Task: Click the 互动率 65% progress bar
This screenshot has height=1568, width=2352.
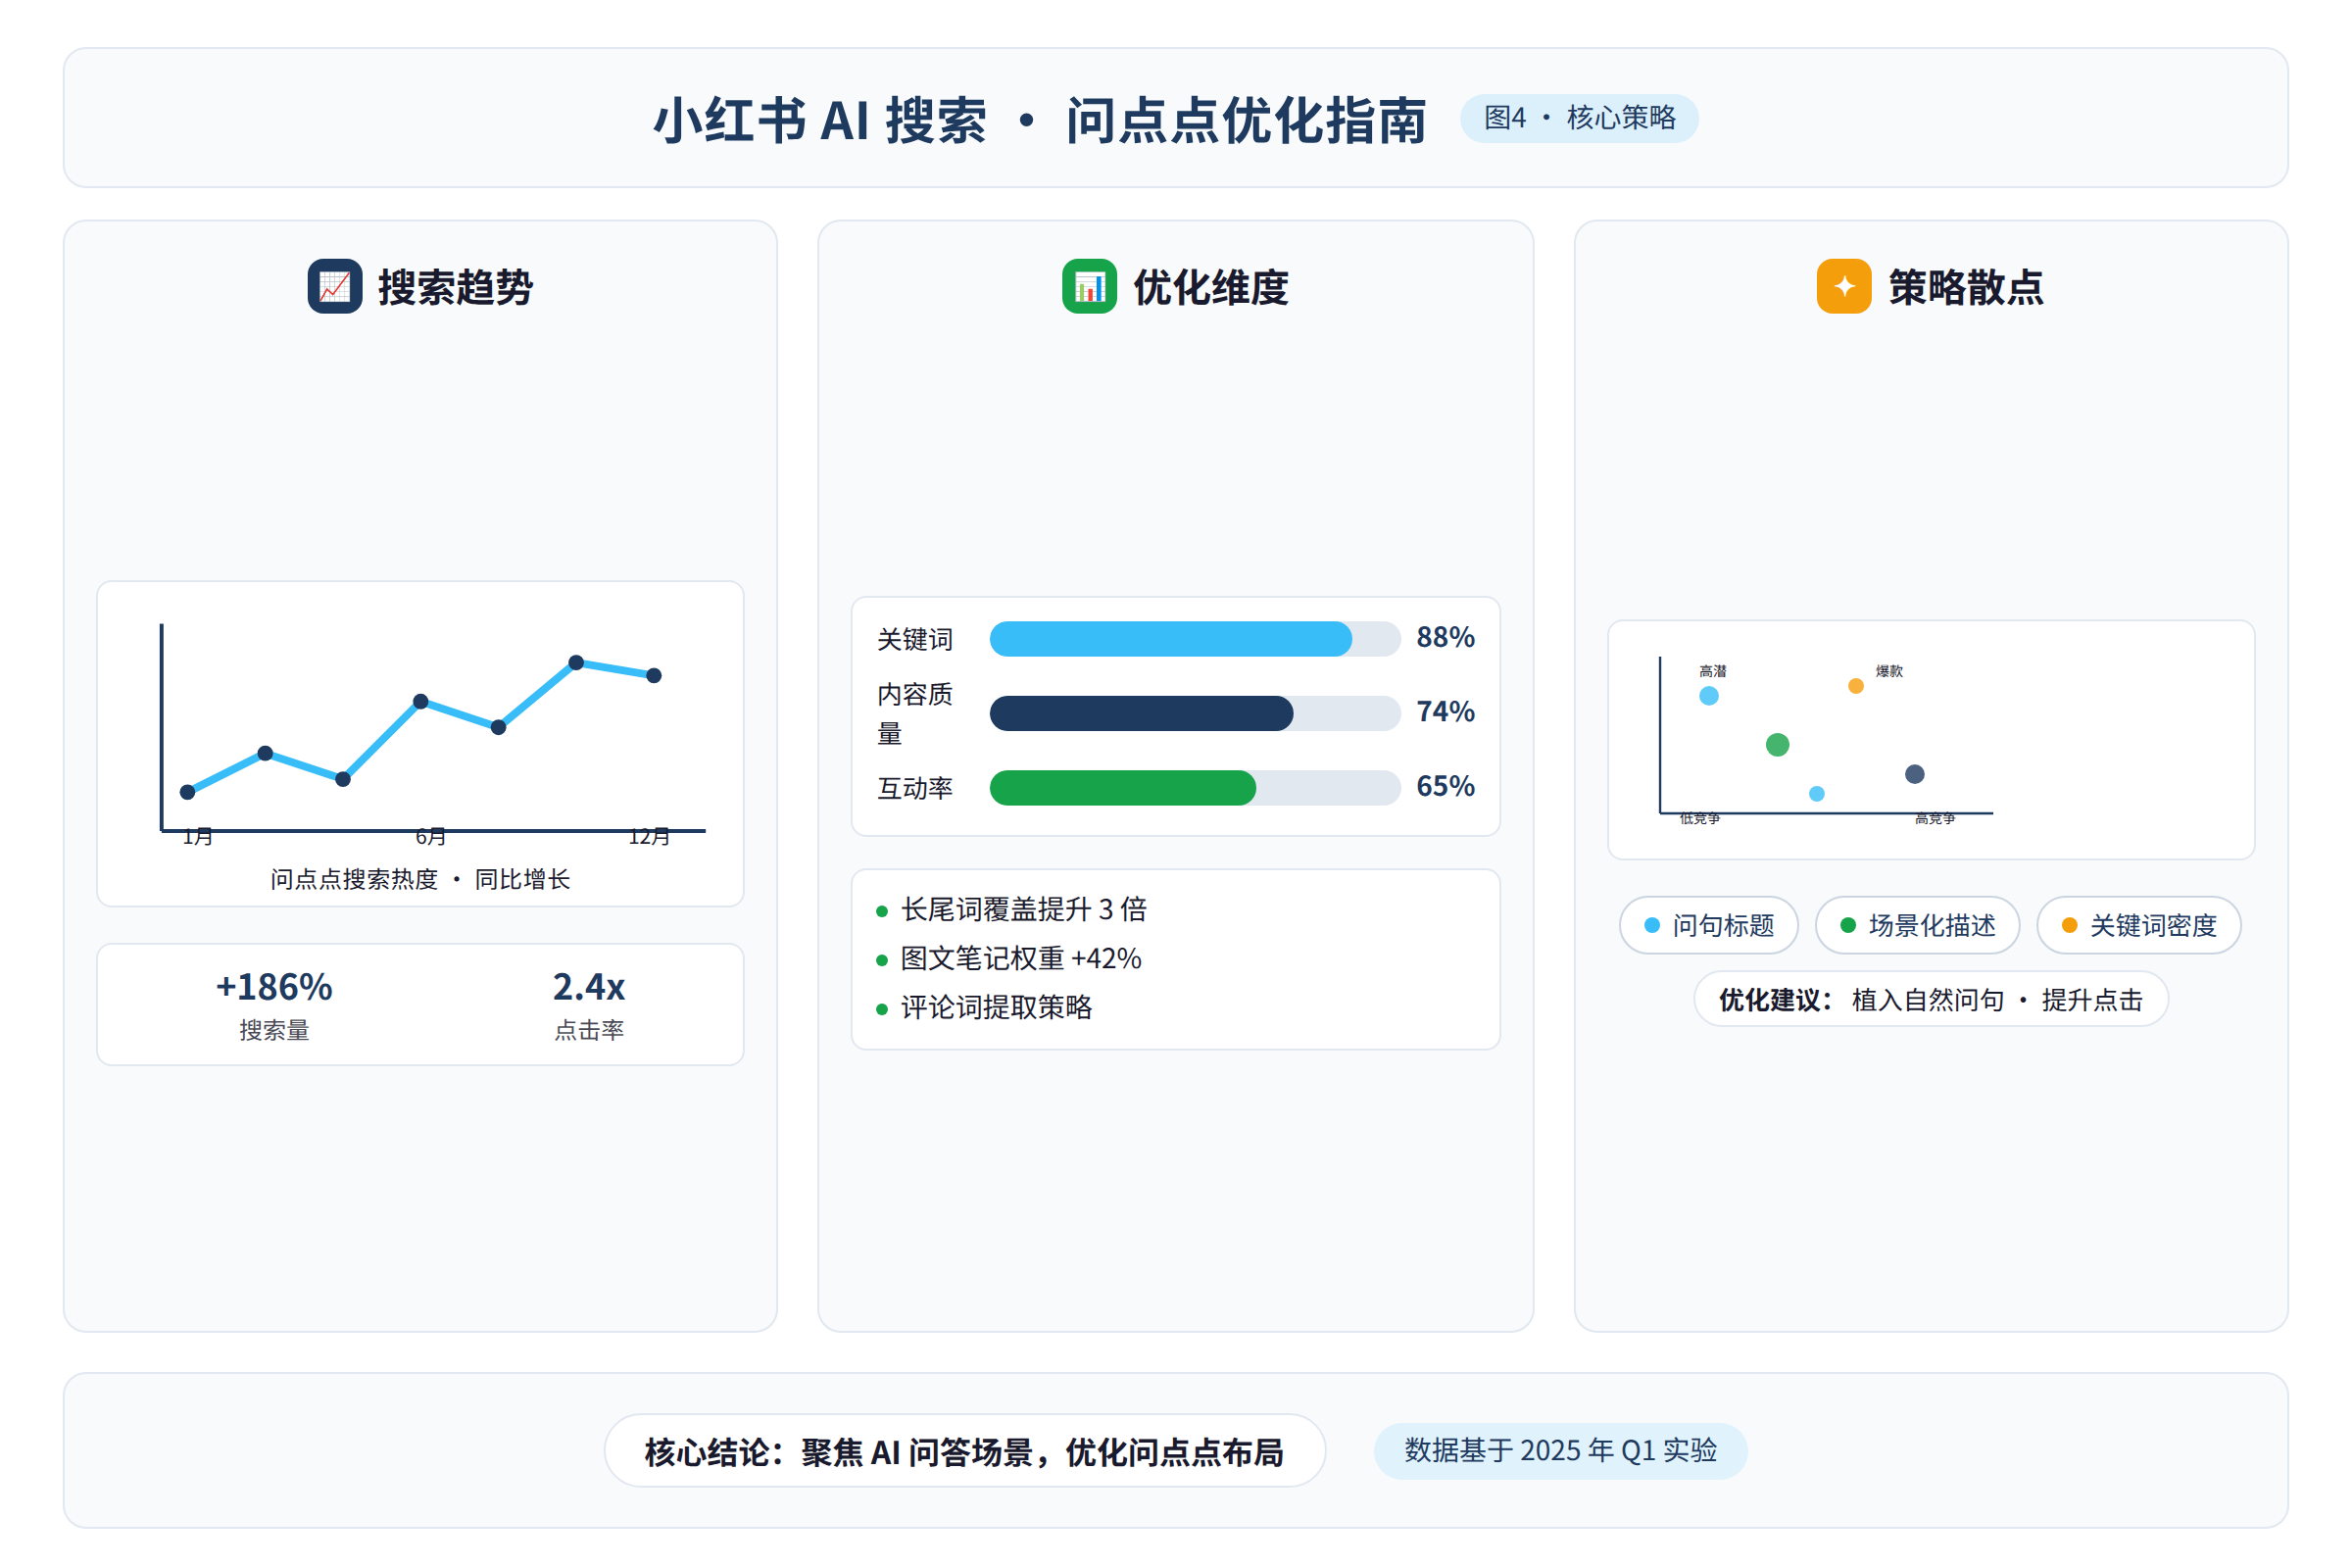Action: (x=1195, y=788)
